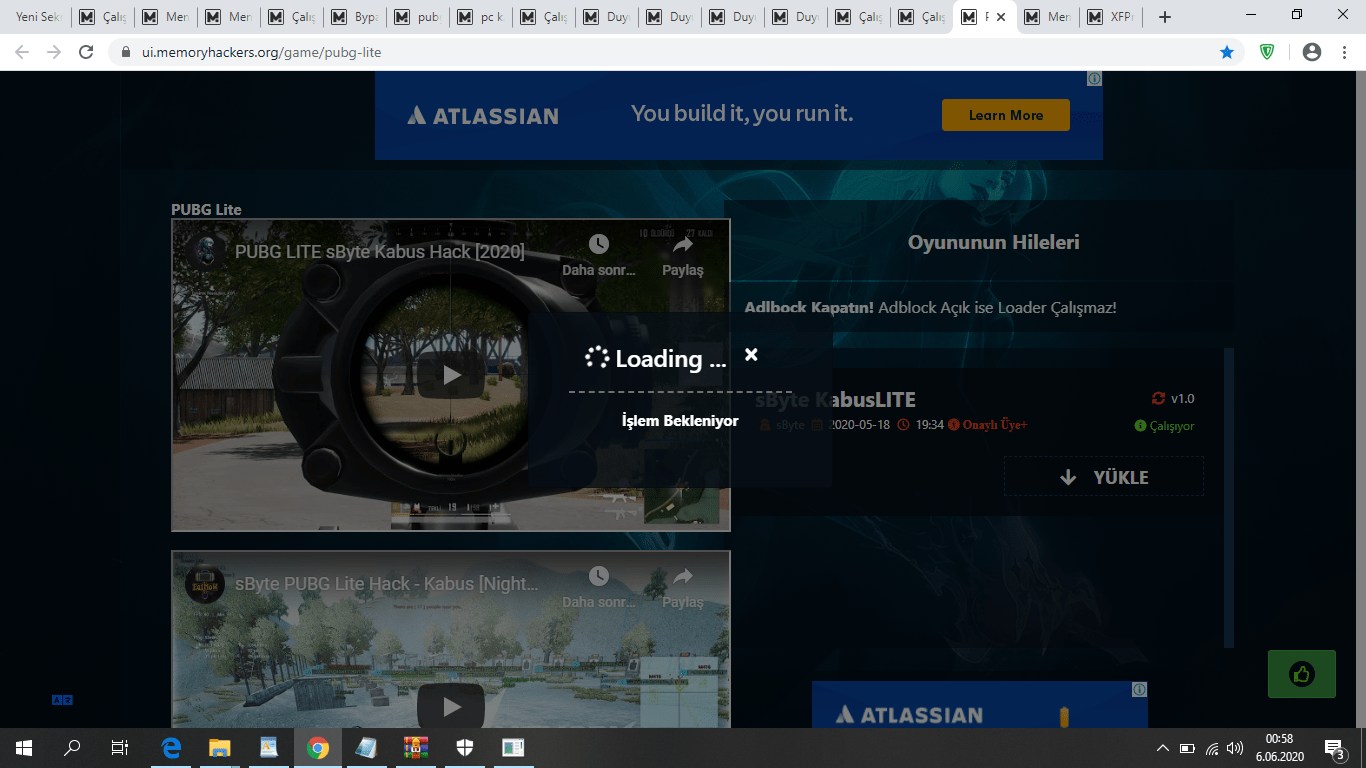The height and width of the screenshot is (768, 1366).
Task: Open the sByte PUBG Lite Hack - Kabus title
Action: 387,584
